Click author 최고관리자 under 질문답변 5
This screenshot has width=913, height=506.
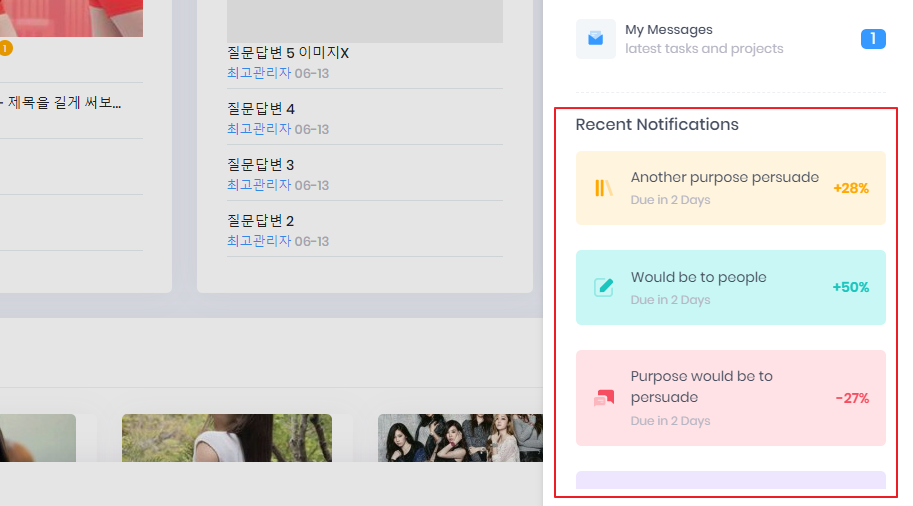(259, 73)
